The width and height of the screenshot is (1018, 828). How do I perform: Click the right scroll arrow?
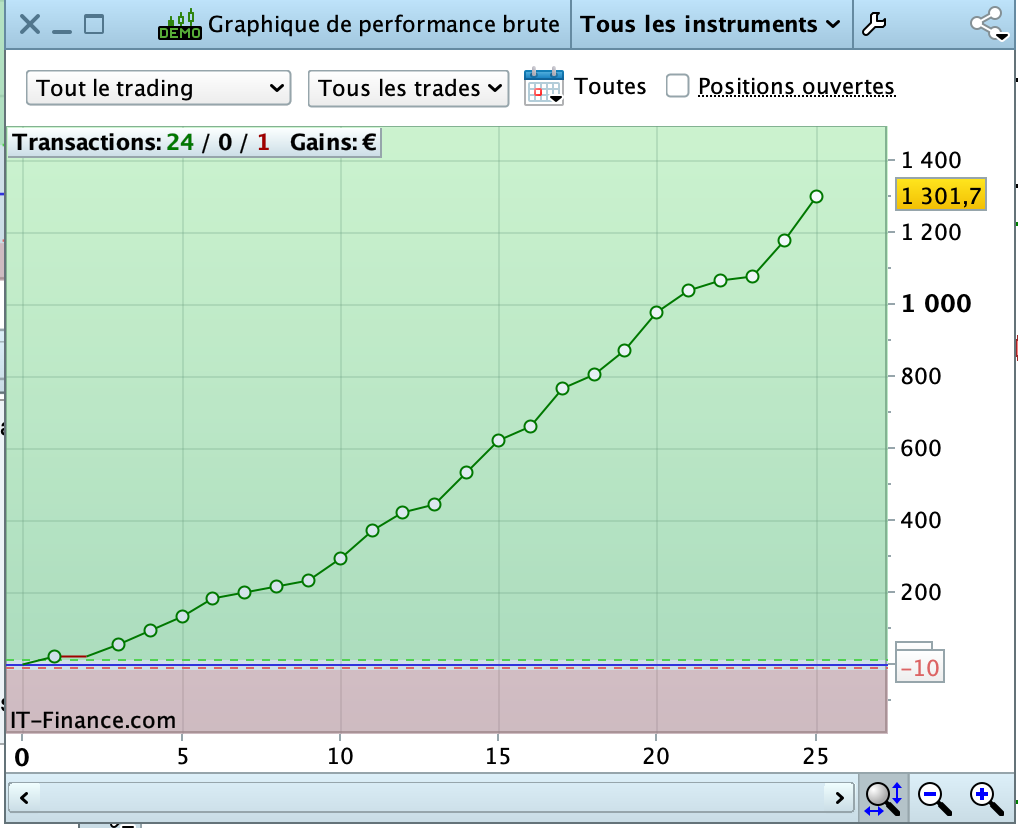point(839,797)
